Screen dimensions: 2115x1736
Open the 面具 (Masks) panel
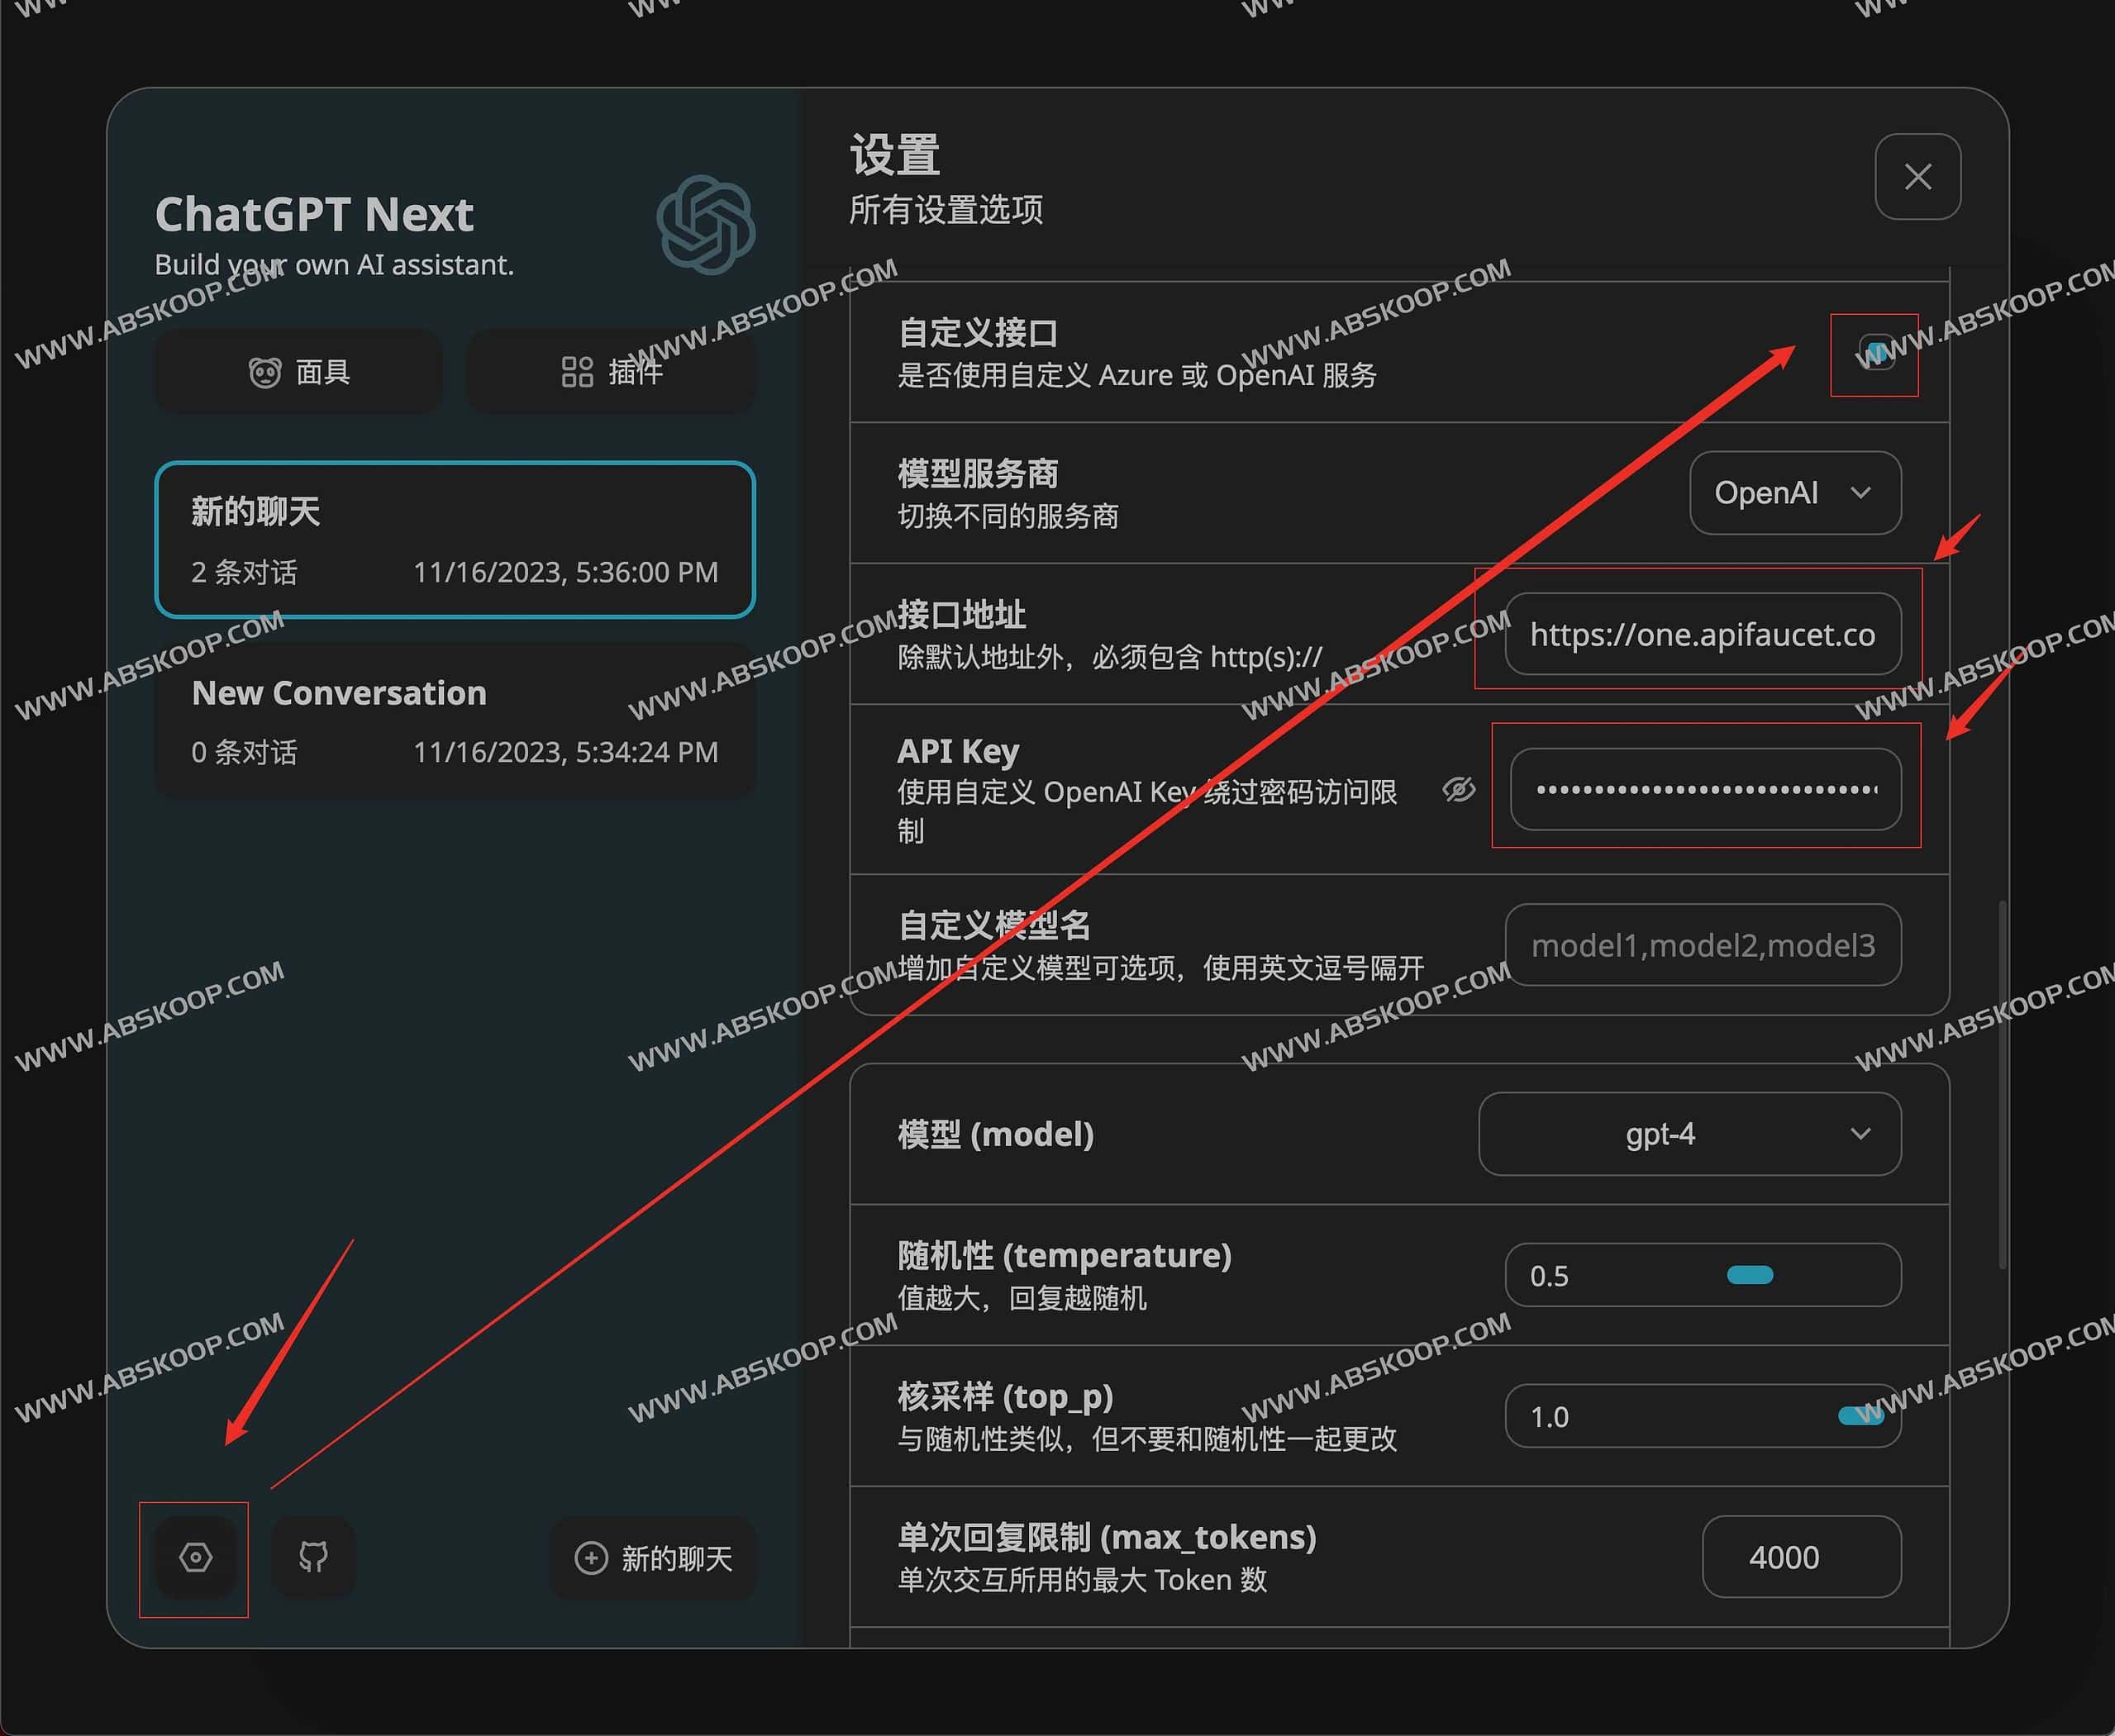click(x=297, y=371)
